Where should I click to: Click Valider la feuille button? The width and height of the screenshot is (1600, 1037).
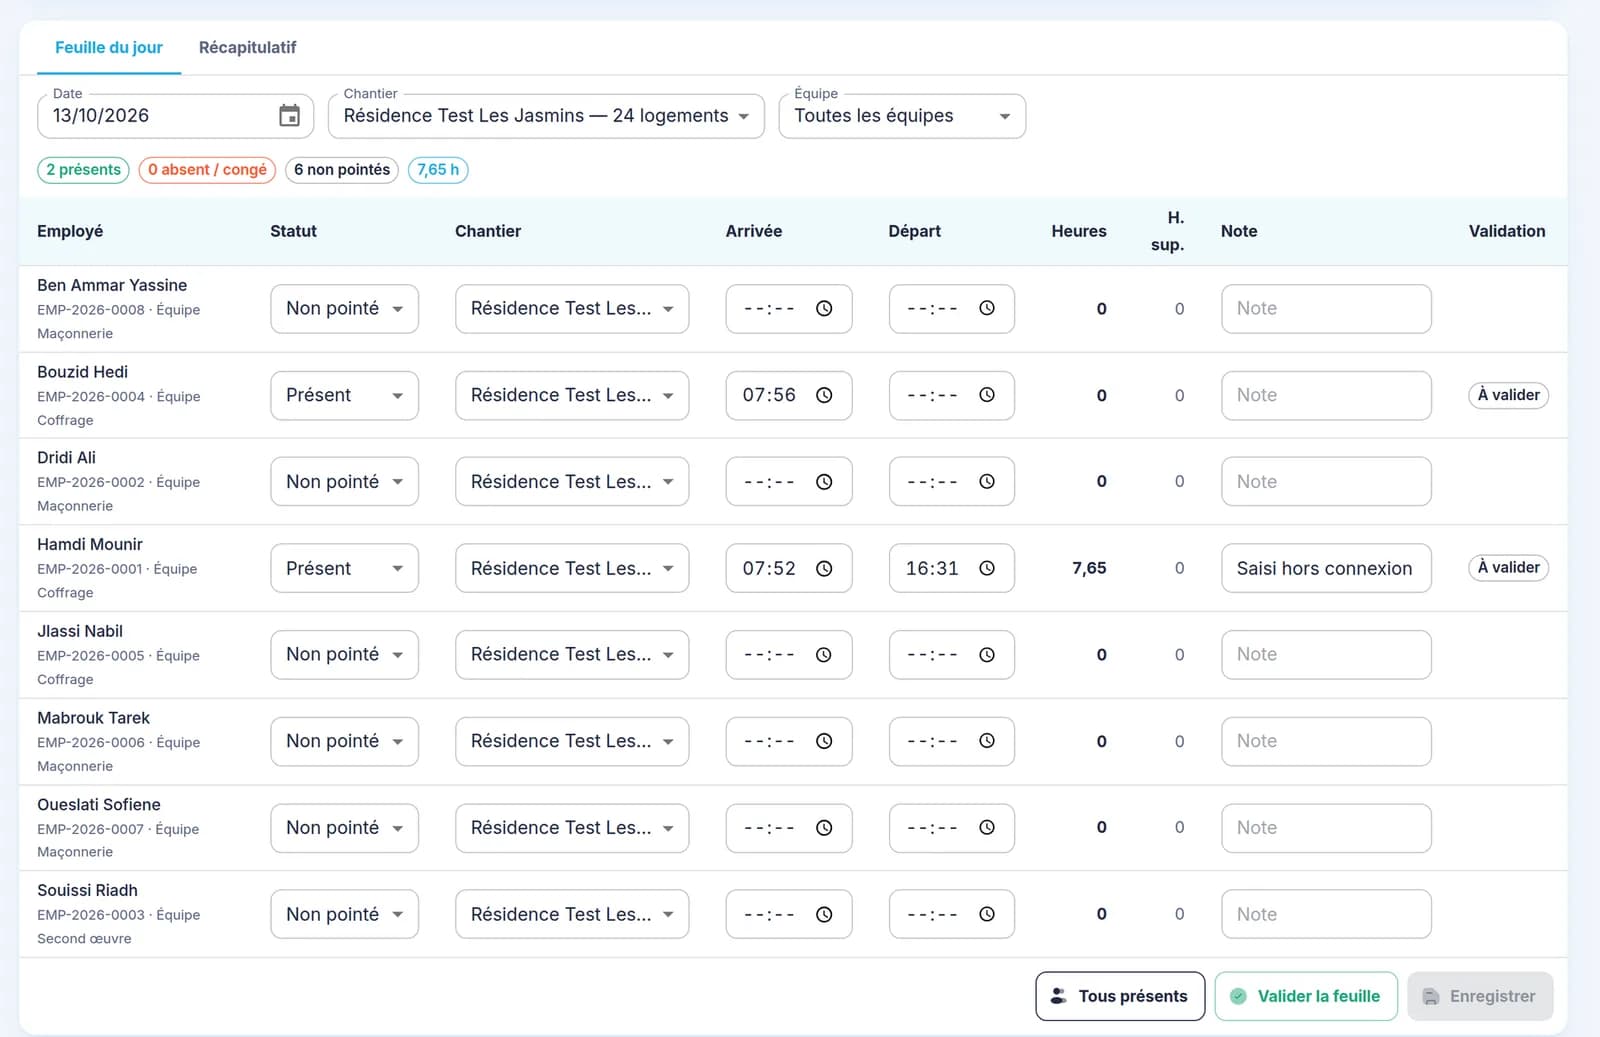tap(1306, 996)
